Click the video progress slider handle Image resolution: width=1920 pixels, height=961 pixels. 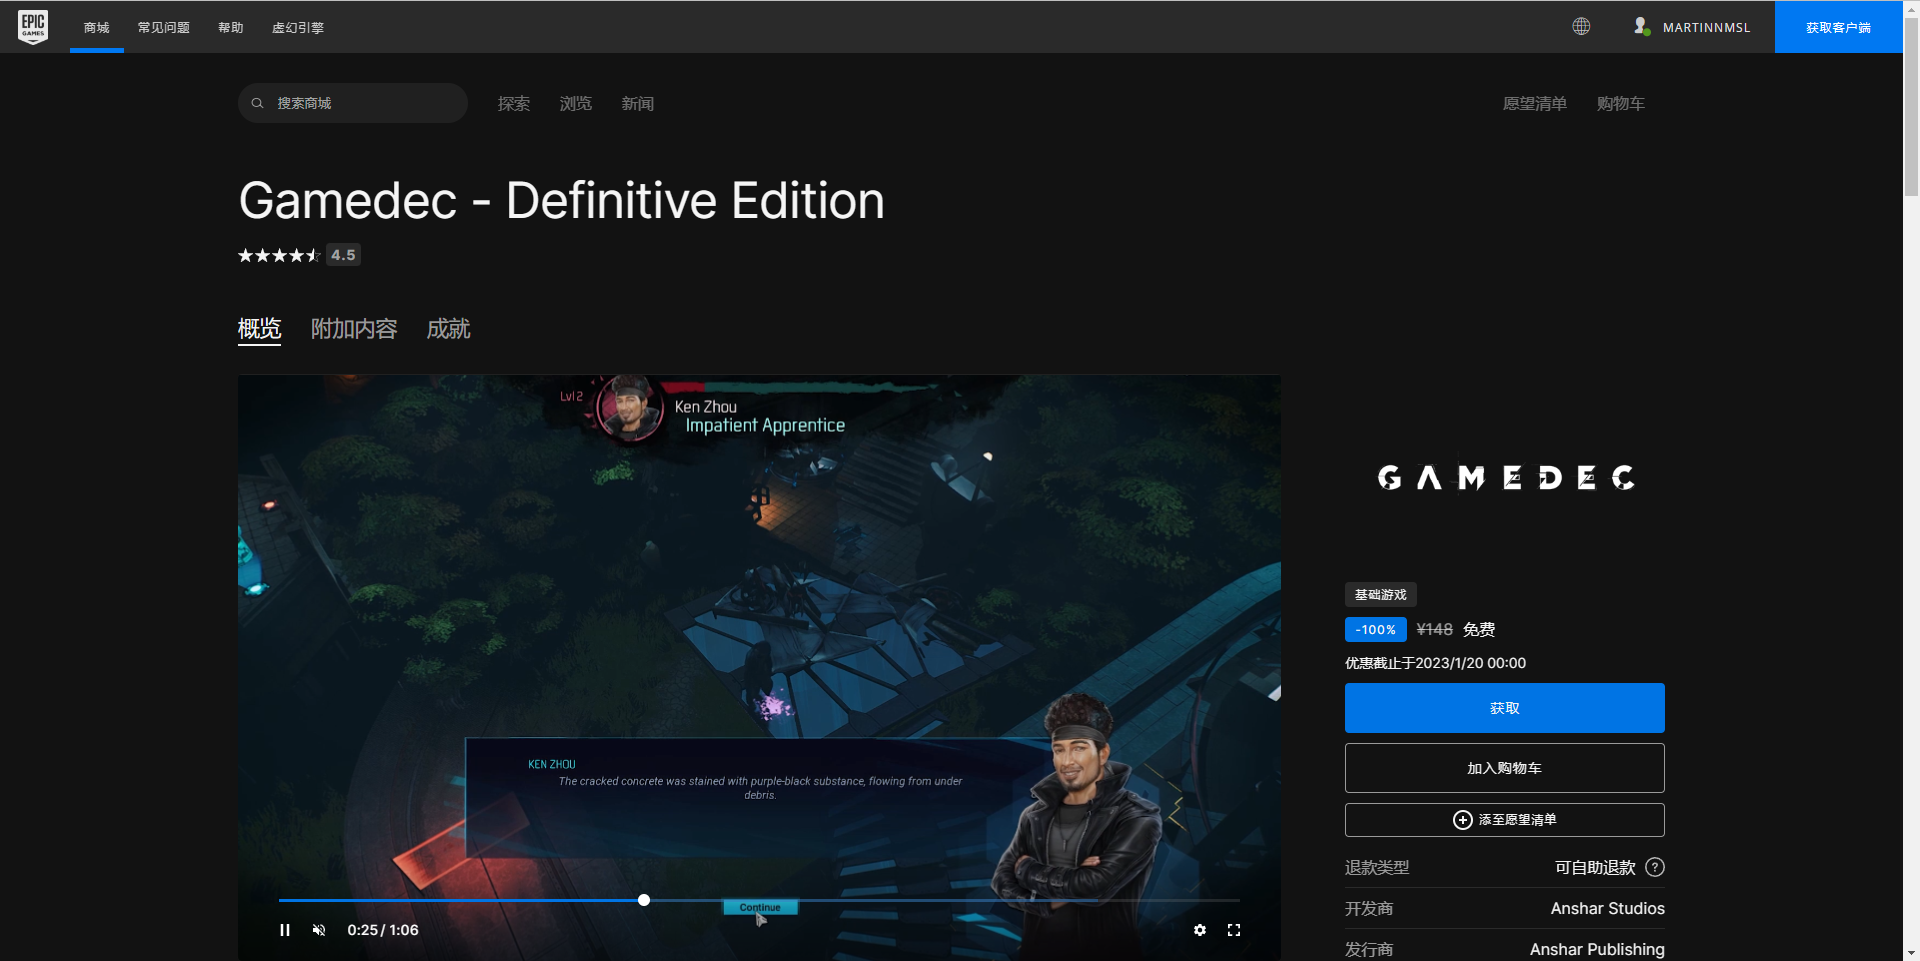644,900
